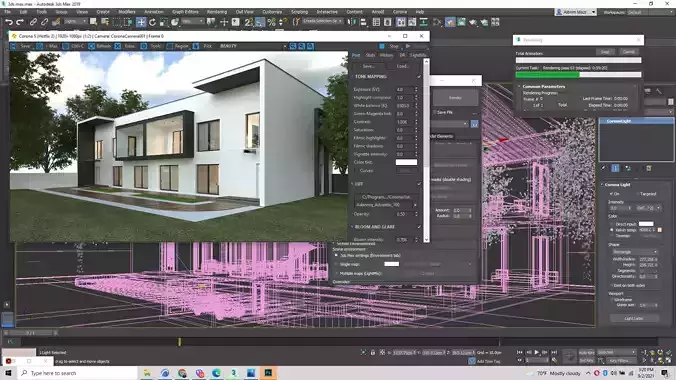The width and height of the screenshot is (676, 380).
Task: Click the Select and Place tool icon
Action: 175,22
